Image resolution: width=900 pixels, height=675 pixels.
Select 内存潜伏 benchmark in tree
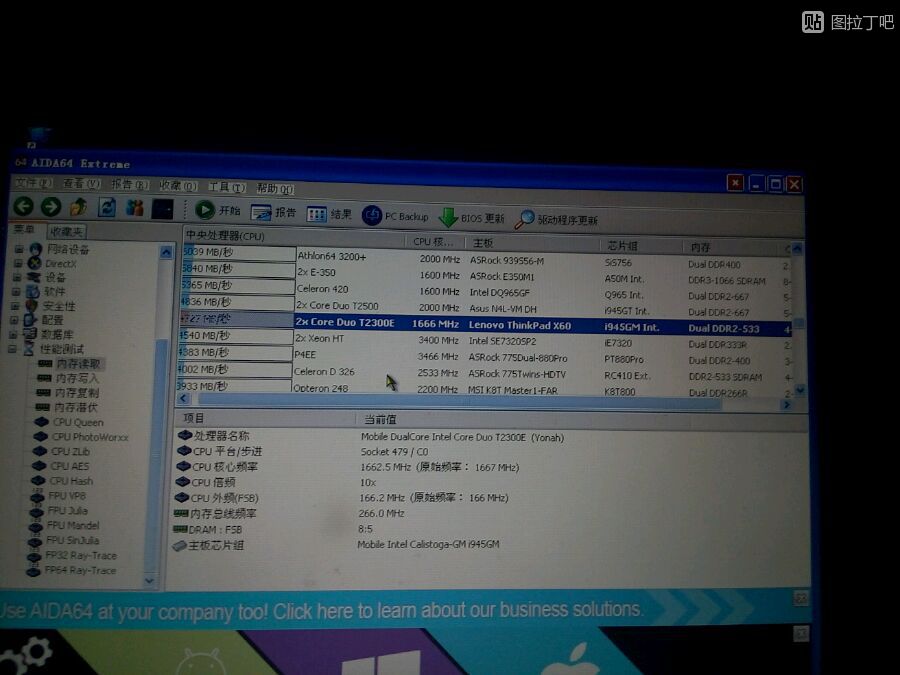coord(75,407)
